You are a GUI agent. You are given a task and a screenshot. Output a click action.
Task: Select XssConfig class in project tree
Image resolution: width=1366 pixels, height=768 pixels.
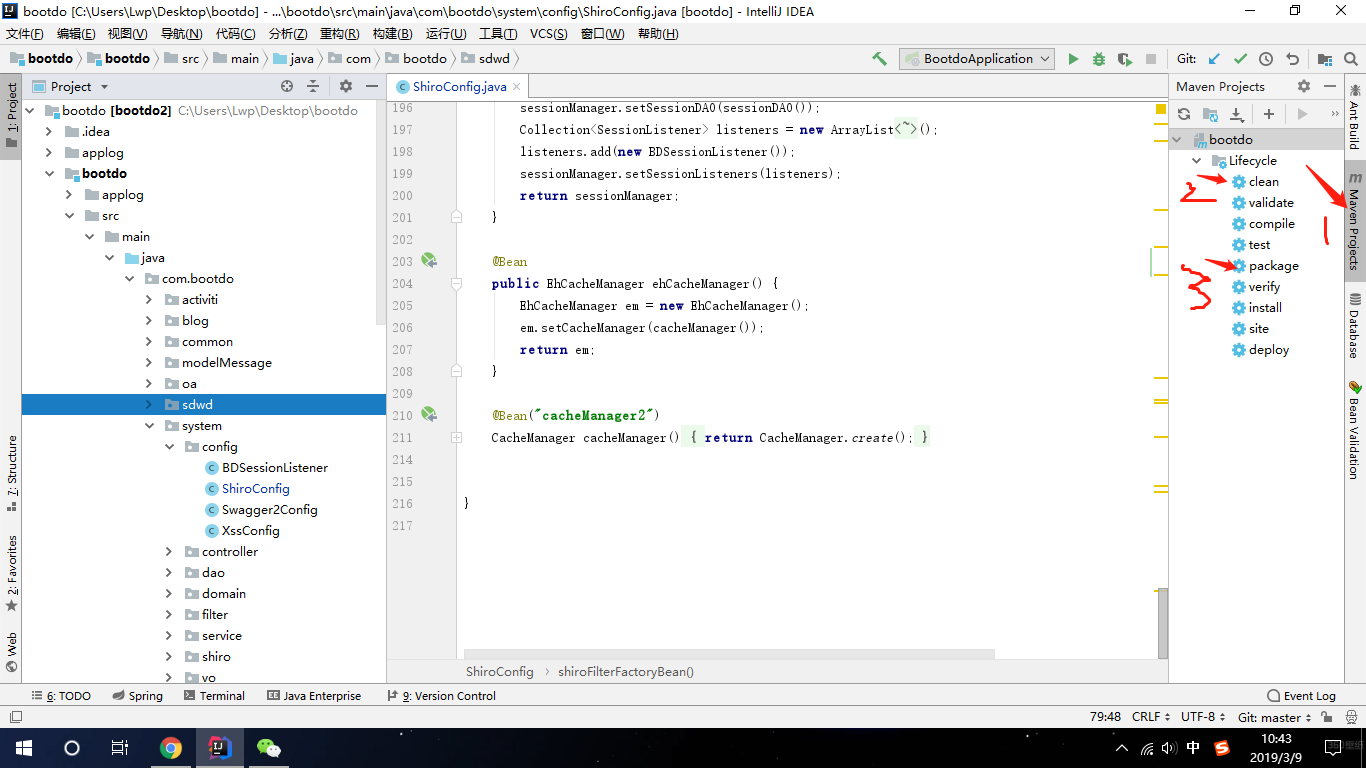[250, 531]
